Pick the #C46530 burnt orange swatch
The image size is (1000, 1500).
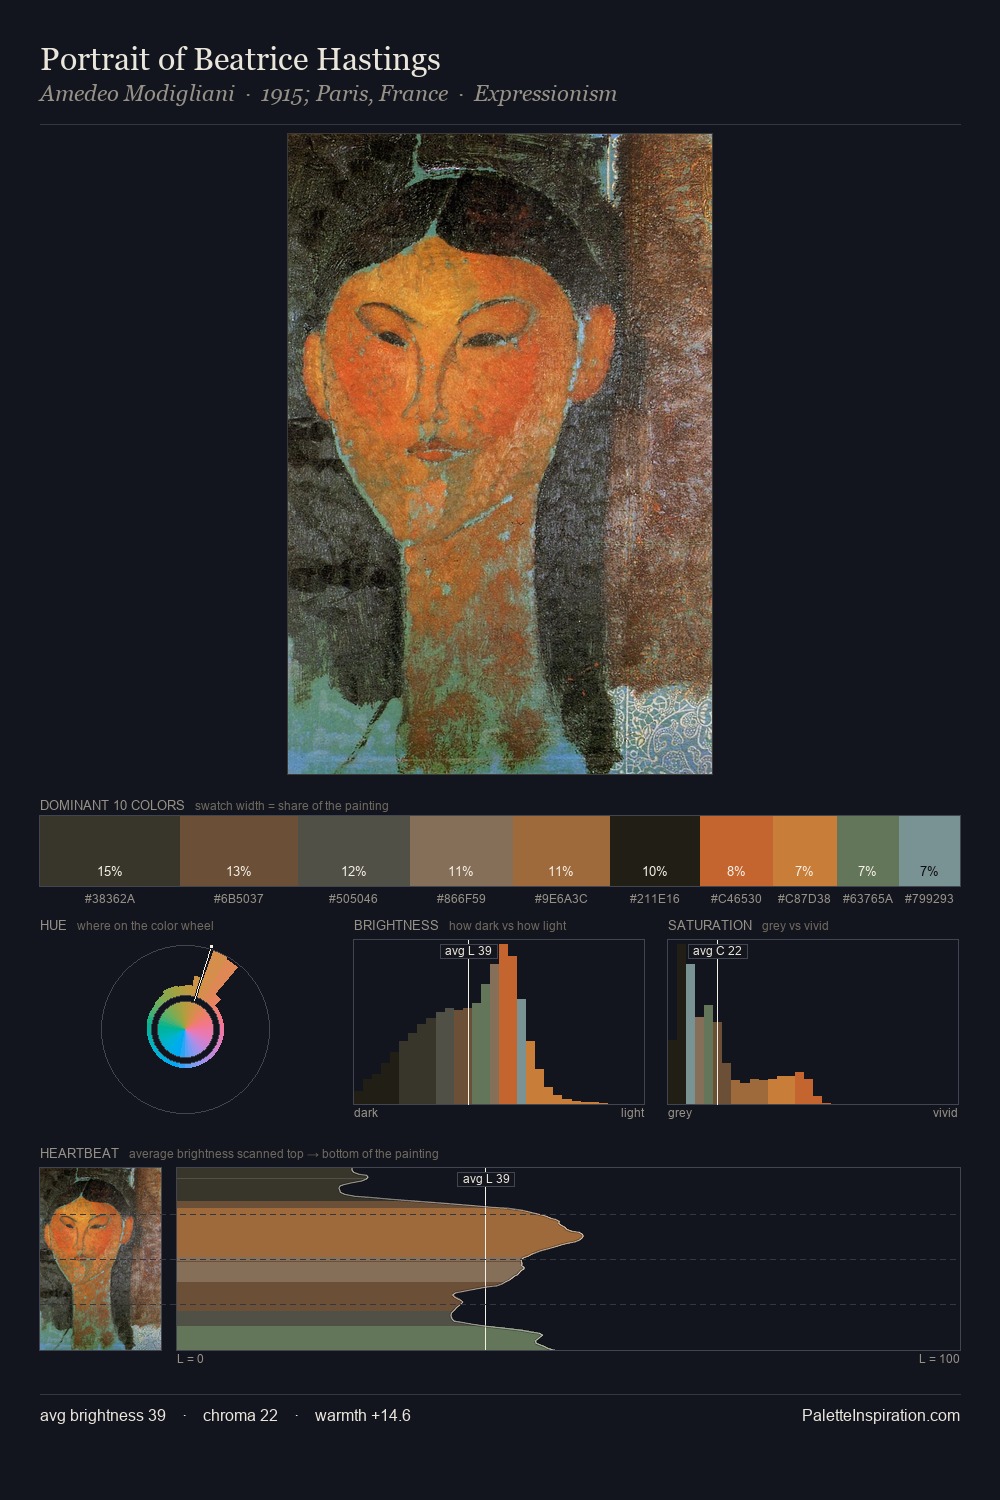(736, 851)
